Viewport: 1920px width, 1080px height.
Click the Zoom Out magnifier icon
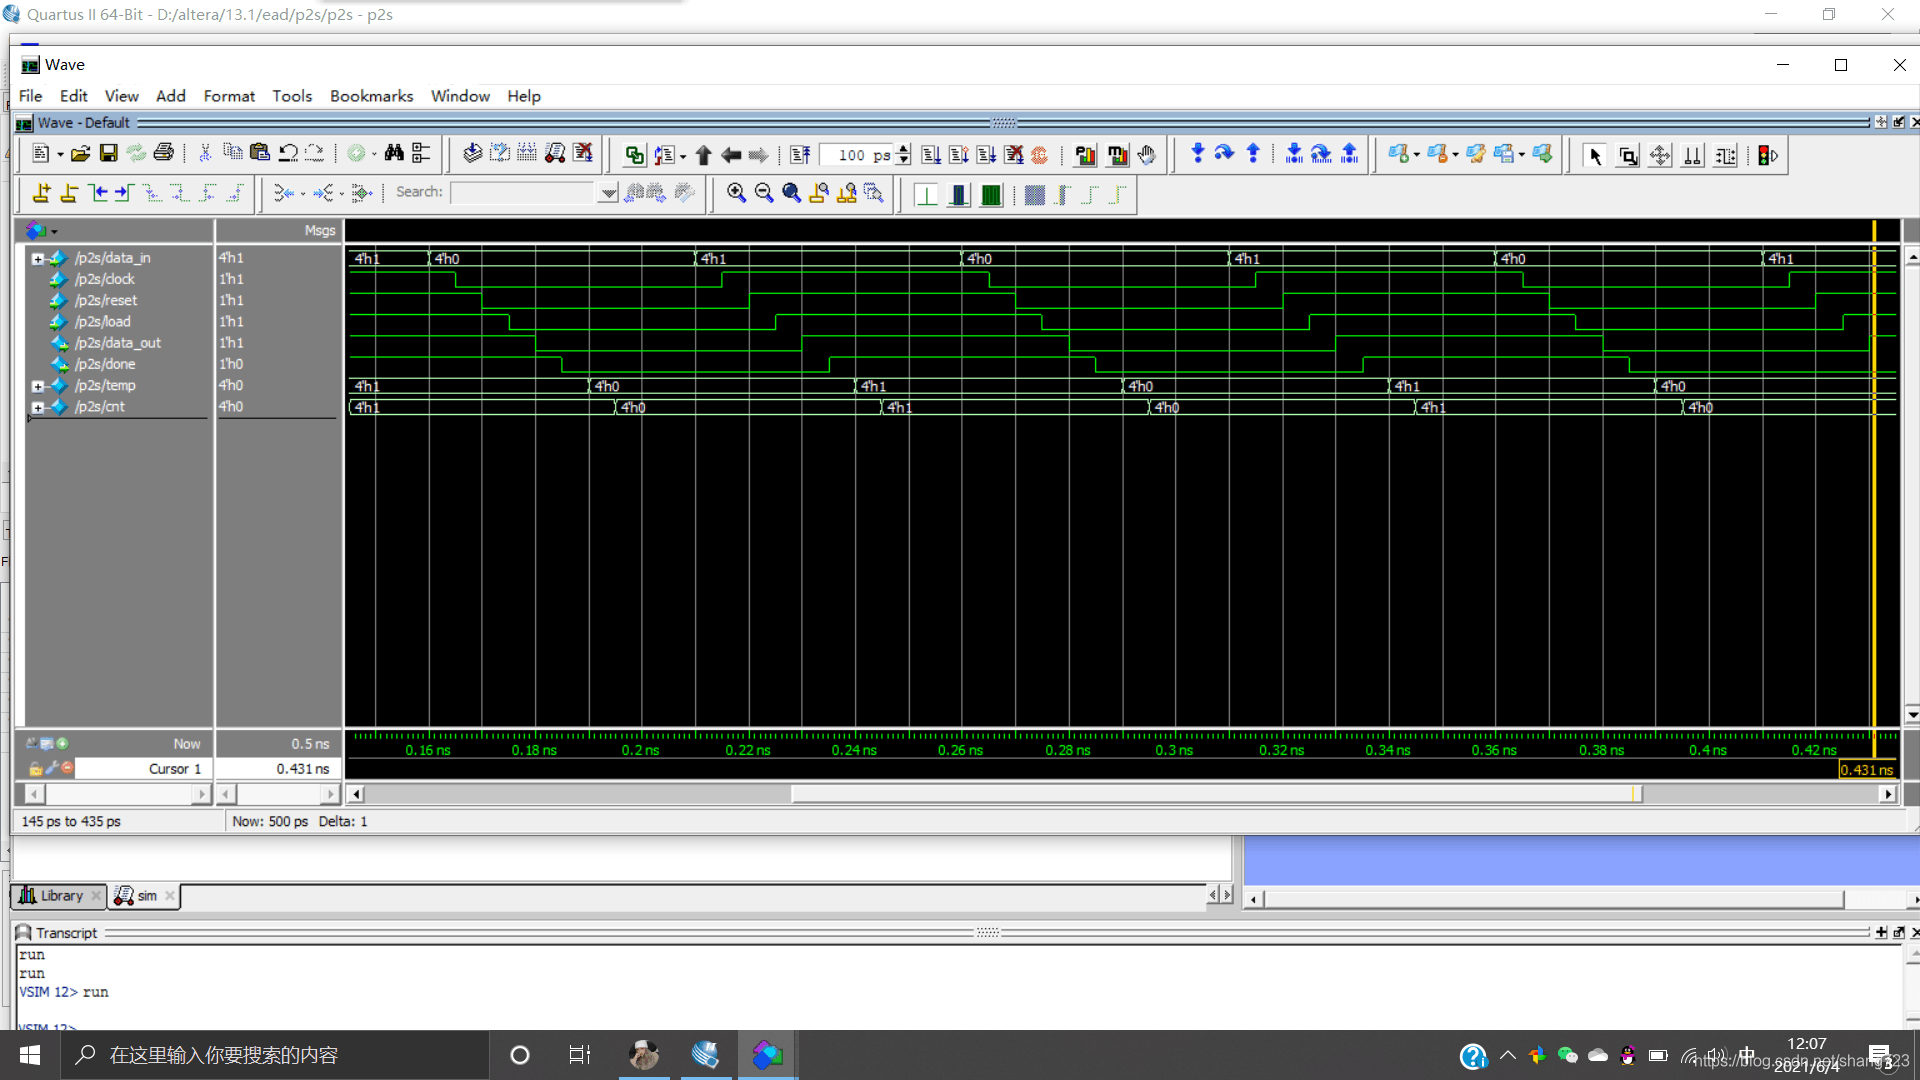764,193
